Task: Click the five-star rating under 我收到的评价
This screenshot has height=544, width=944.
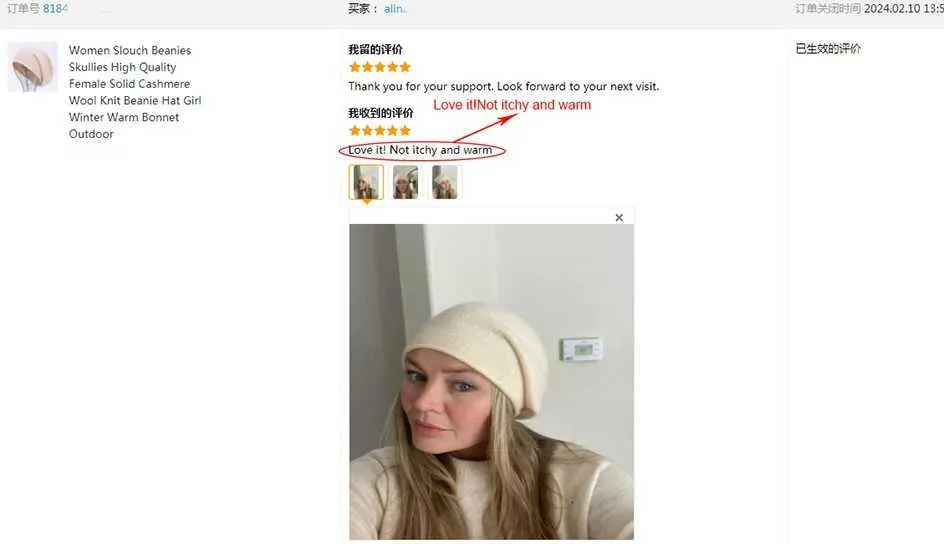Action: pos(380,131)
